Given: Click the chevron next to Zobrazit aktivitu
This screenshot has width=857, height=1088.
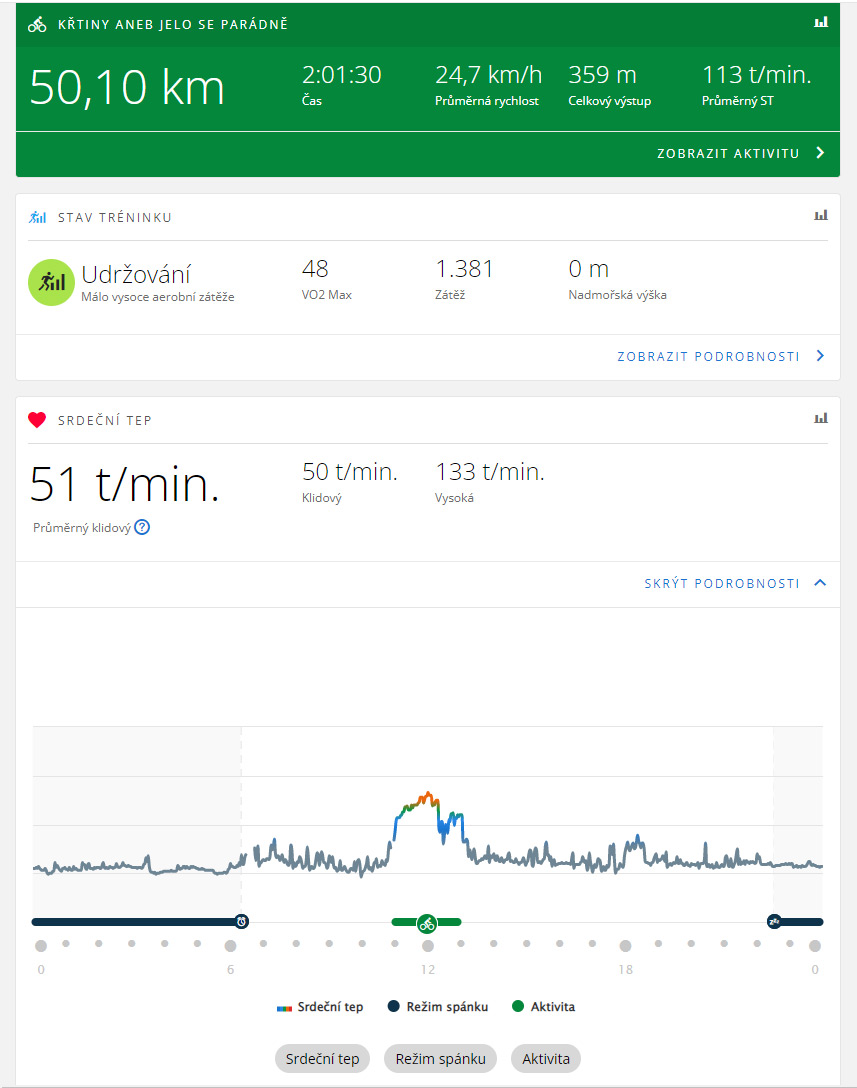Looking at the screenshot, I should [820, 153].
